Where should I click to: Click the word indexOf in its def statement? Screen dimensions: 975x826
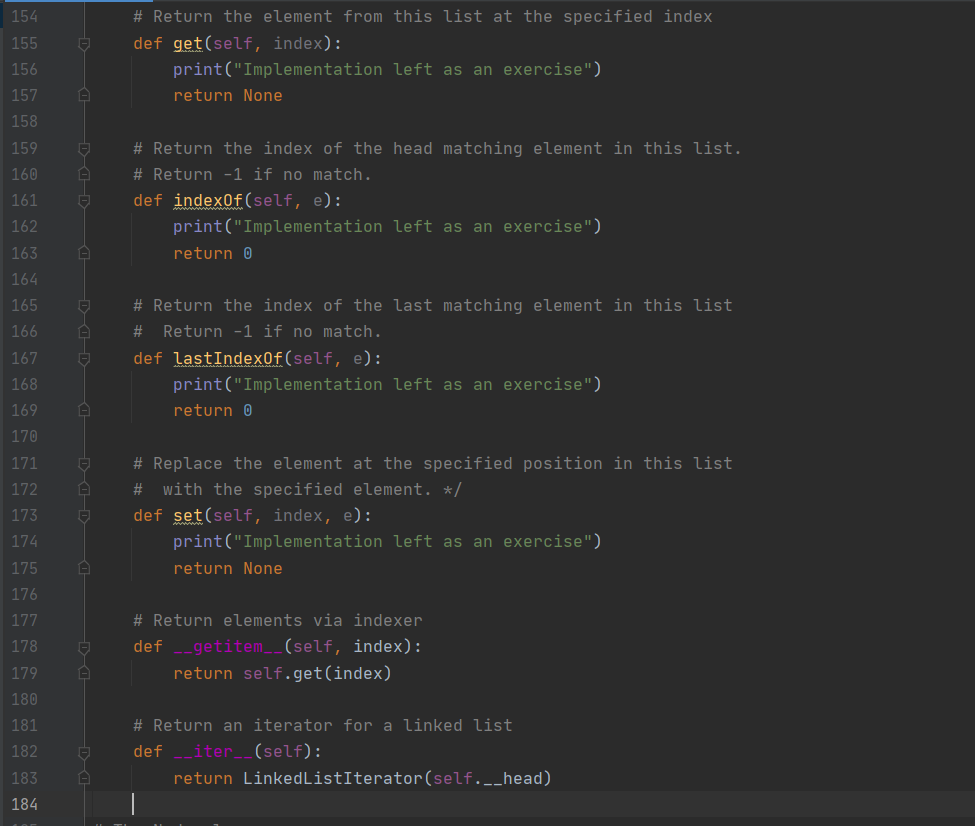[208, 200]
